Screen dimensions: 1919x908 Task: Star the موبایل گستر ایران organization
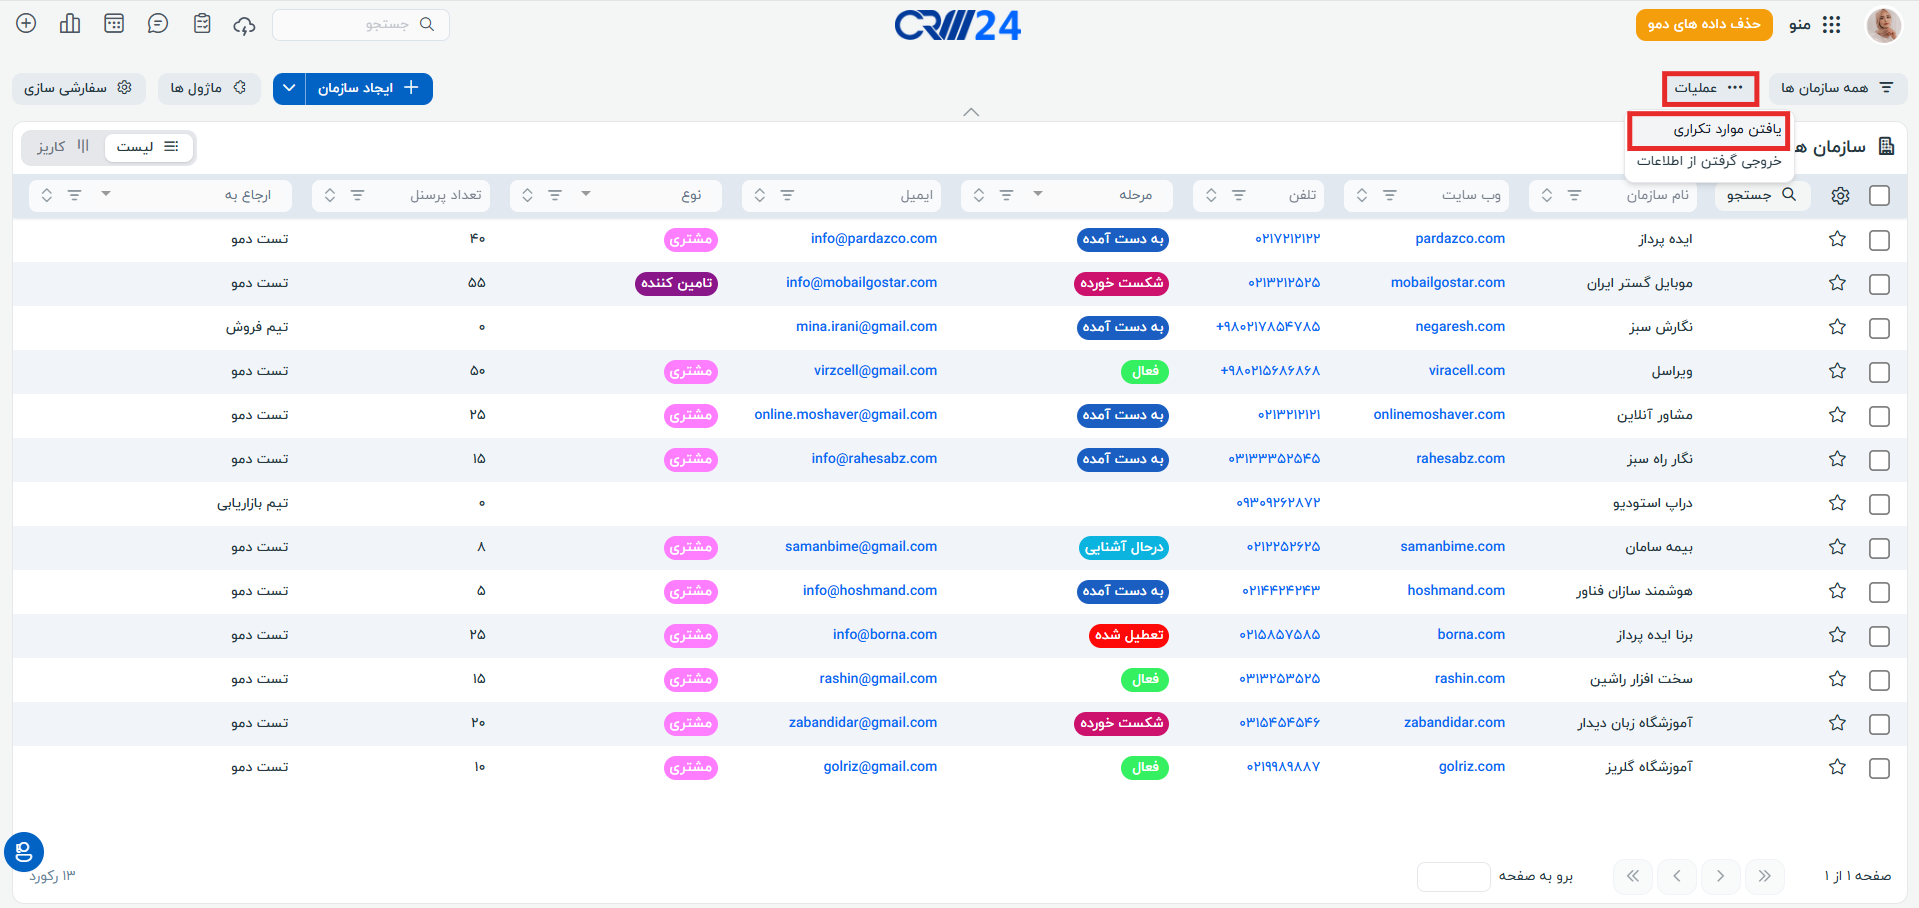(1837, 283)
